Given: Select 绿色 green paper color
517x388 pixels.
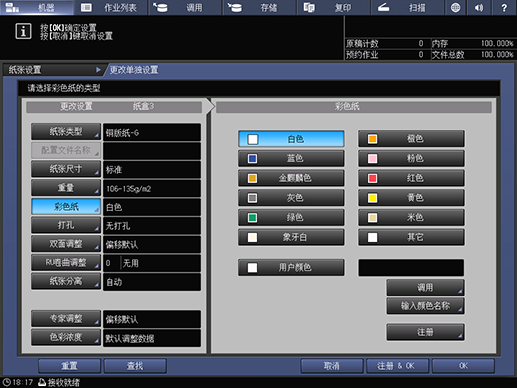Looking at the screenshot, I should tap(291, 217).
